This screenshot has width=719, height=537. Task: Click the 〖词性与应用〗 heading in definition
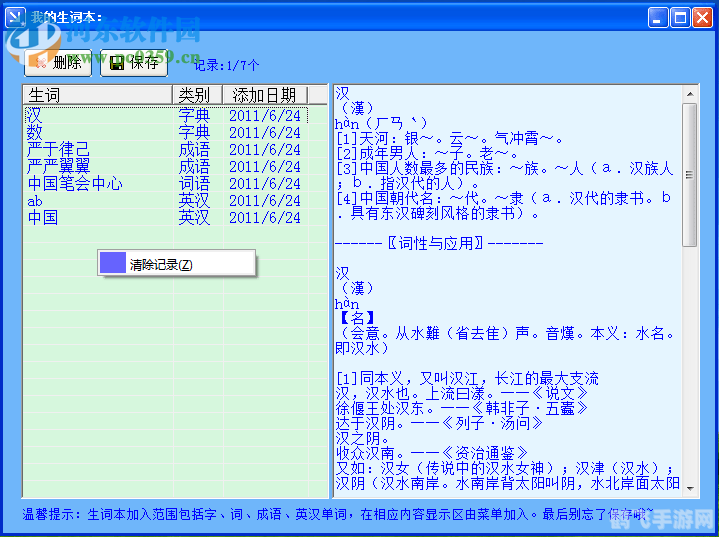tap(435, 243)
